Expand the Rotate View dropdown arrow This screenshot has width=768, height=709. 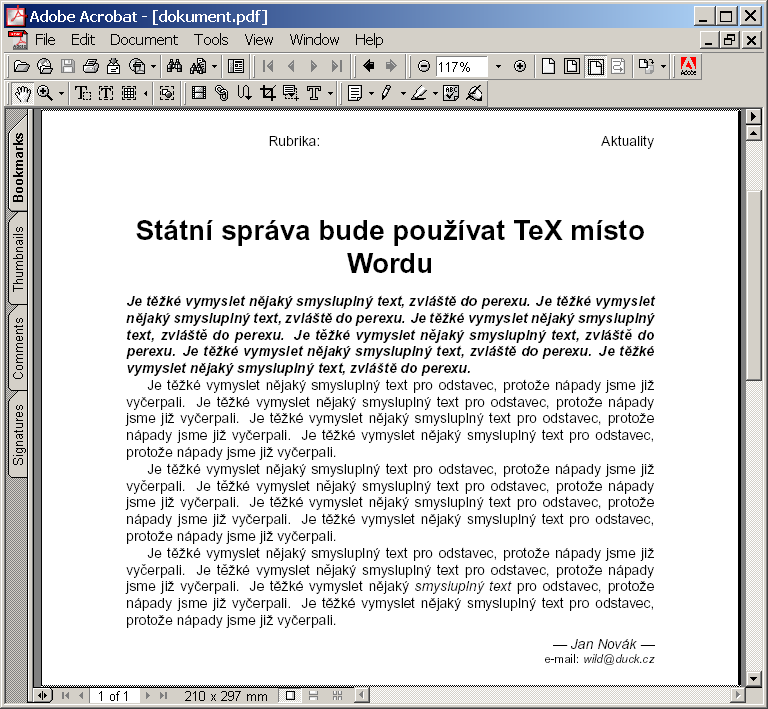click(663, 67)
